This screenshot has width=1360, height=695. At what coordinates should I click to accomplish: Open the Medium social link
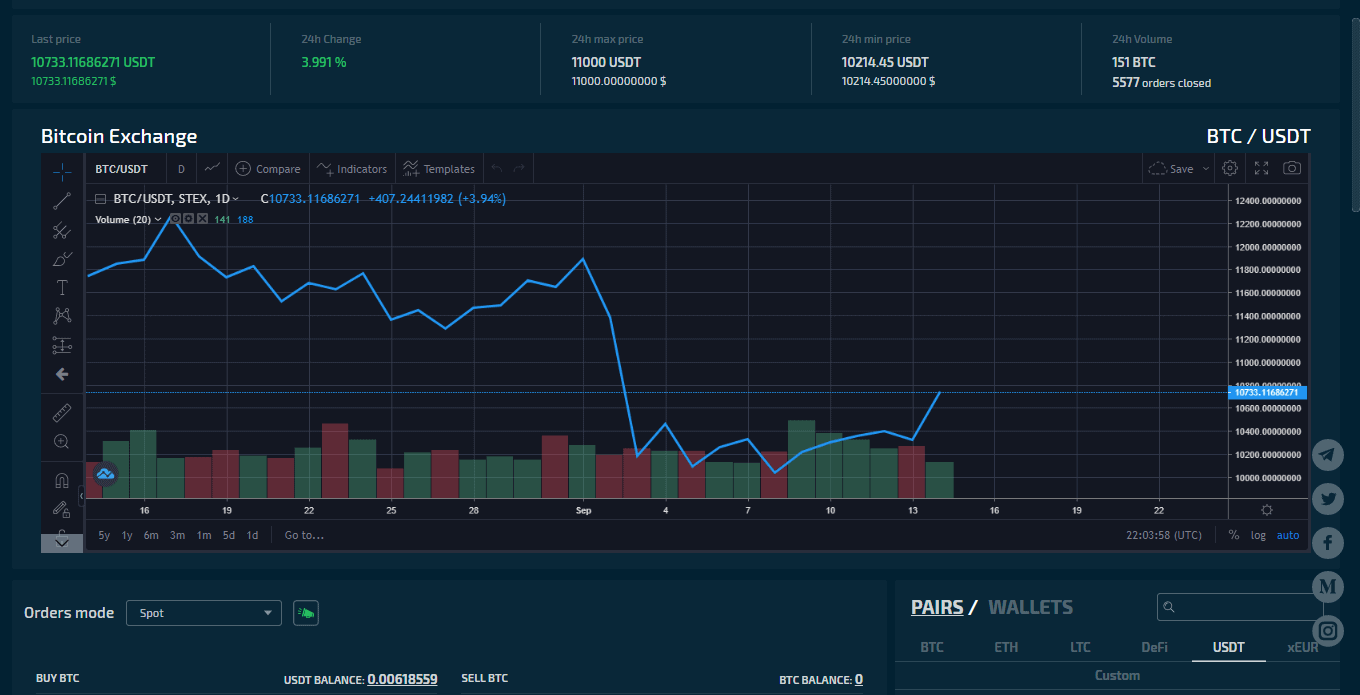coord(1328,587)
